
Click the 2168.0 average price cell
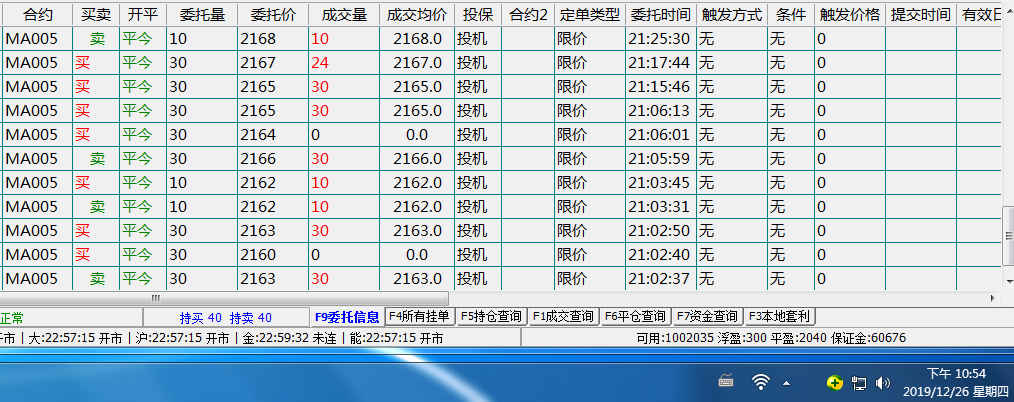pyautogui.click(x=416, y=39)
